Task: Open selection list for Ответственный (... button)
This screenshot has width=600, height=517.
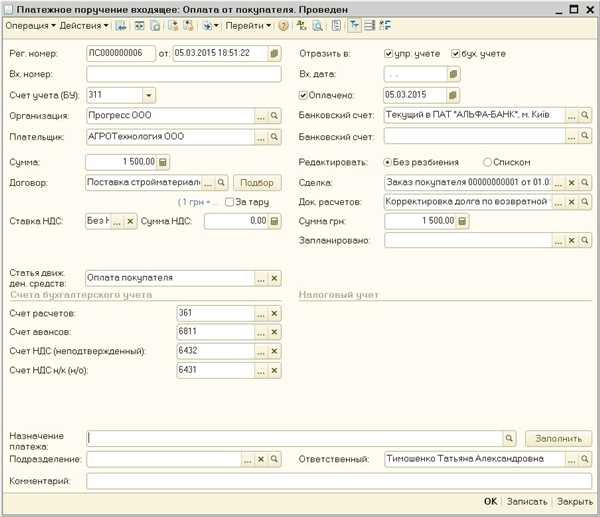Action: (x=571, y=459)
